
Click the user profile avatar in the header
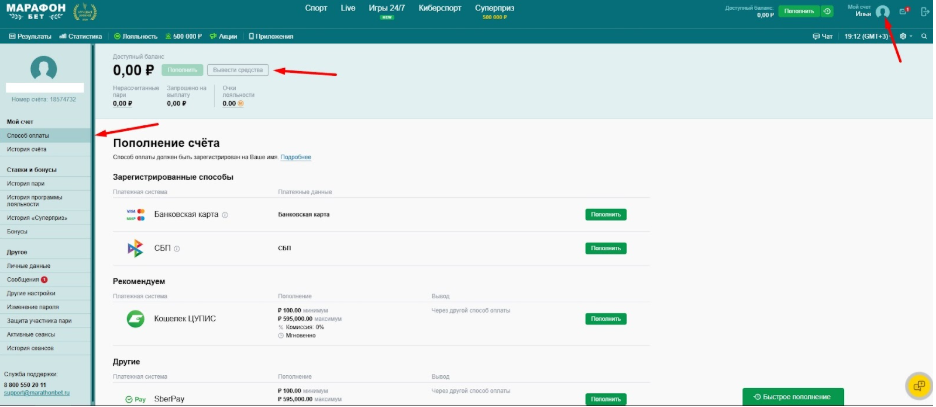point(882,12)
